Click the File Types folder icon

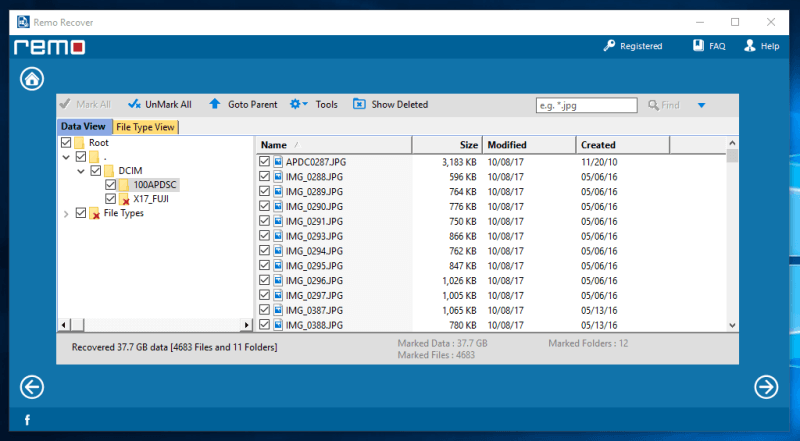pyautogui.click(x=94, y=213)
